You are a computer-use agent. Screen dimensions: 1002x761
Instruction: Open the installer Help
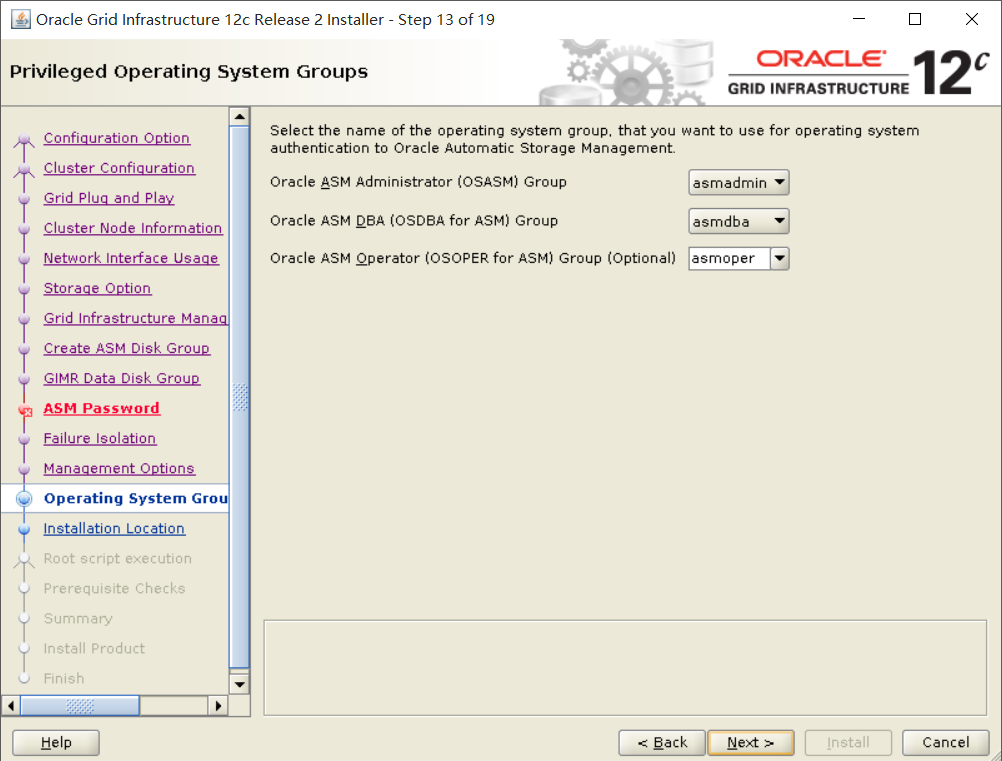[55, 742]
